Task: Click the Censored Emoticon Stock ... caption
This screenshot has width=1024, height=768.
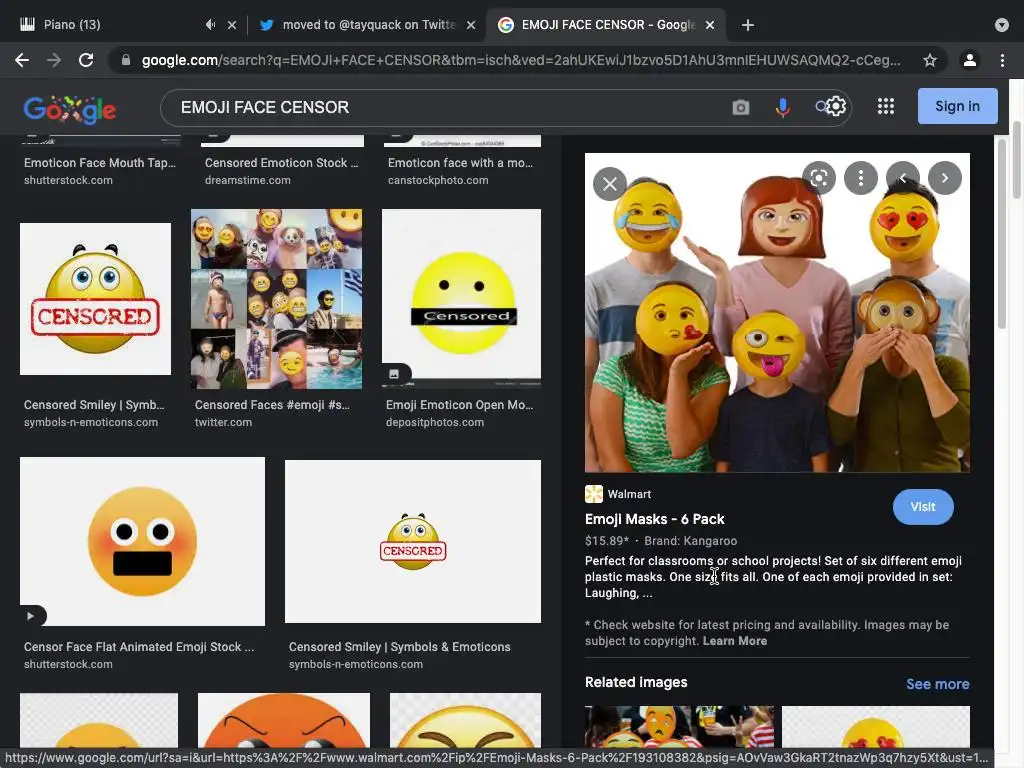Action: [281, 163]
